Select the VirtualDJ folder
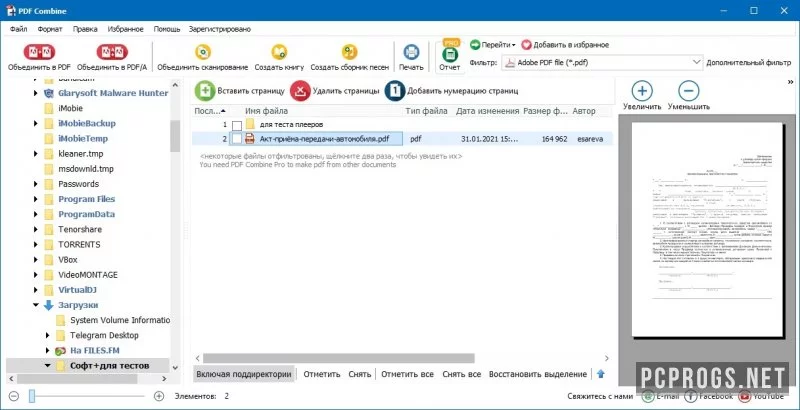The height and width of the screenshot is (410, 800). point(78,290)
